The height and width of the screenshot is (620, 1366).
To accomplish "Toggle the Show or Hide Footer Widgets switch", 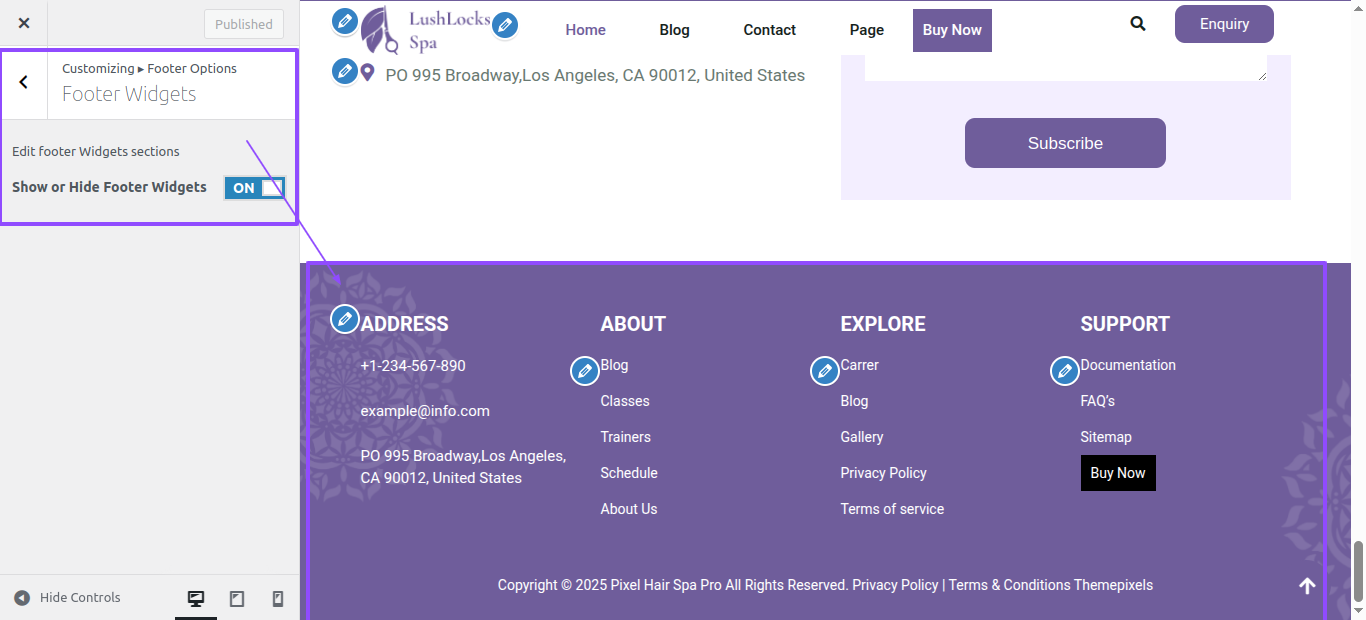I will click(254, 188).
